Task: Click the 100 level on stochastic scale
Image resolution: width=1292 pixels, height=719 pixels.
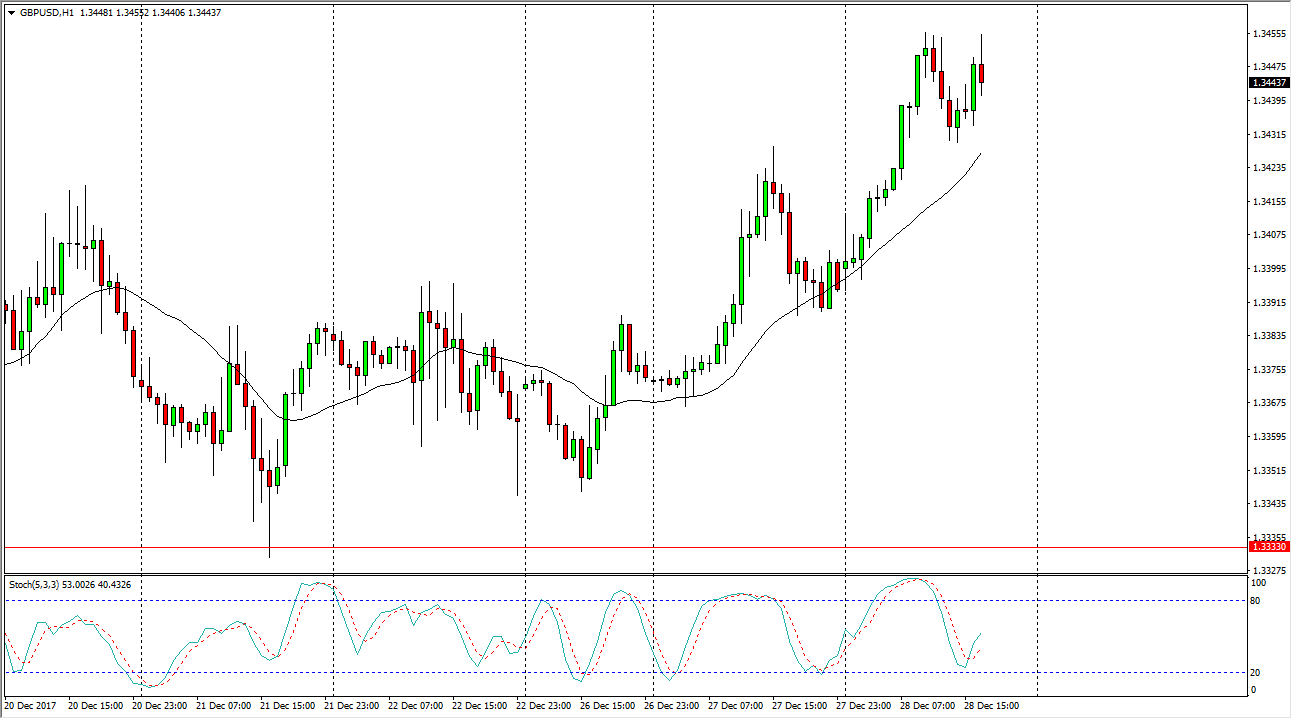Action: pos(1260,583)
